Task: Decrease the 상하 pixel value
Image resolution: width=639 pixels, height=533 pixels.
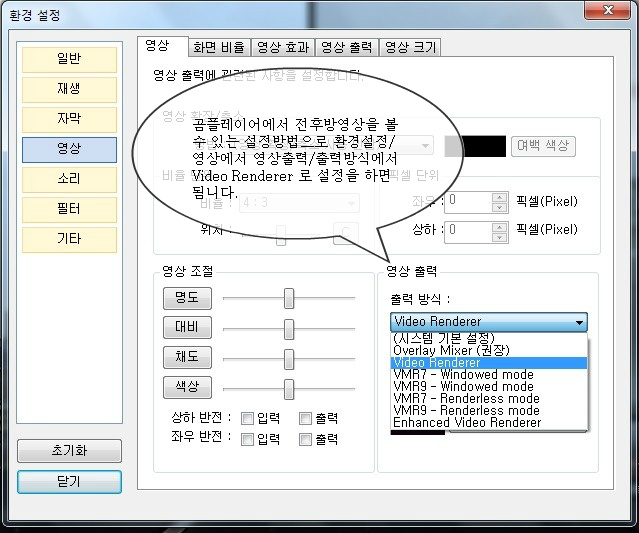Action: pos(500,238)
